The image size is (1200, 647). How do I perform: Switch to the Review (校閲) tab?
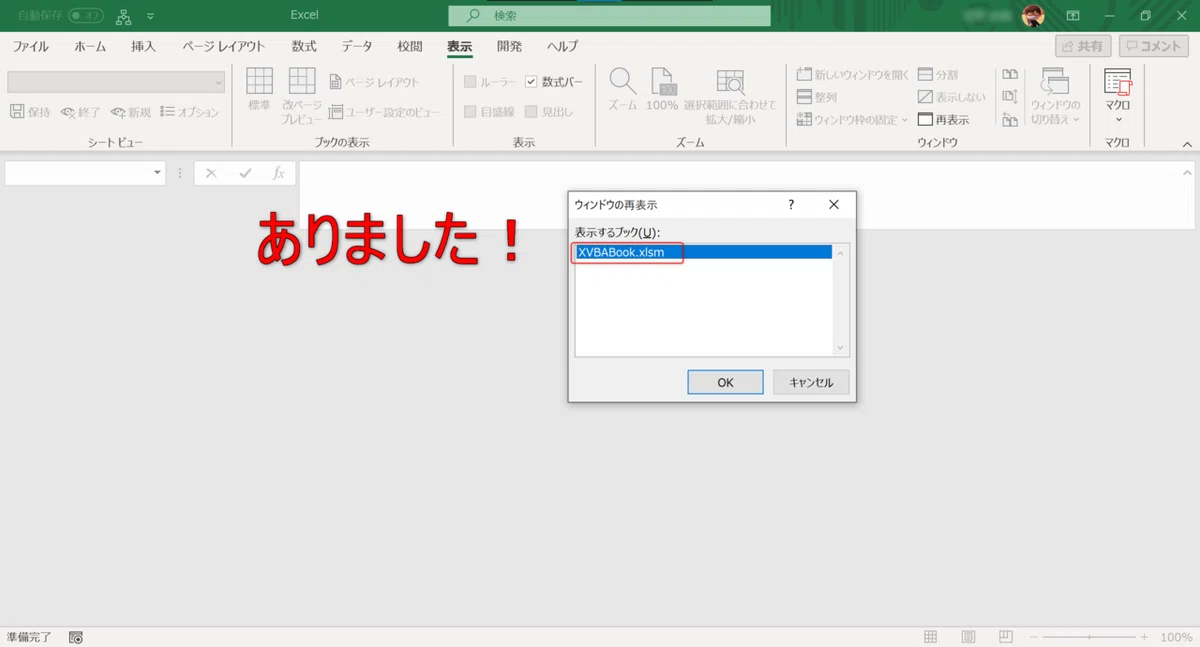[409, 47]
